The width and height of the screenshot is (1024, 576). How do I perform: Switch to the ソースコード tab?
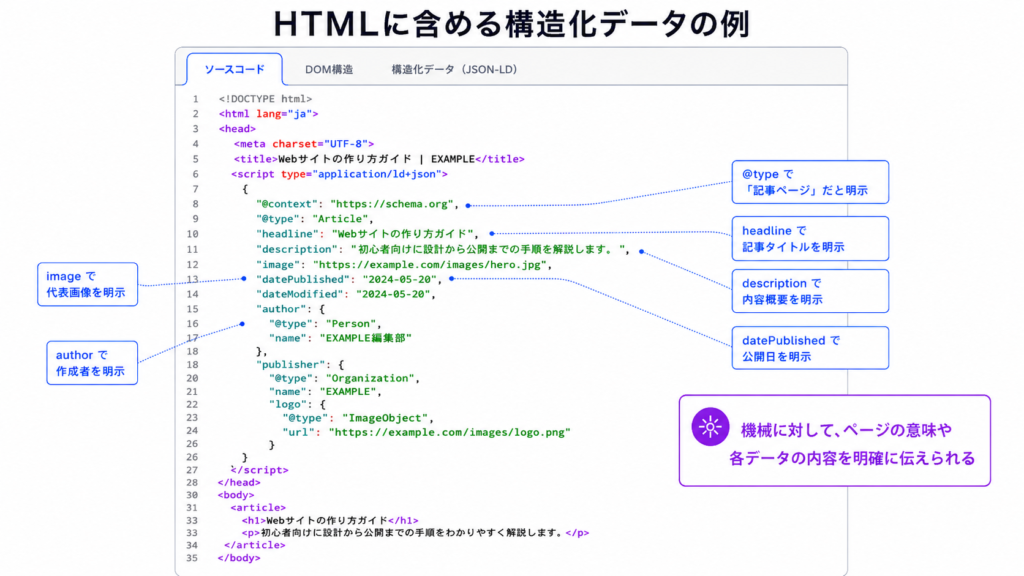pos(234,69)
